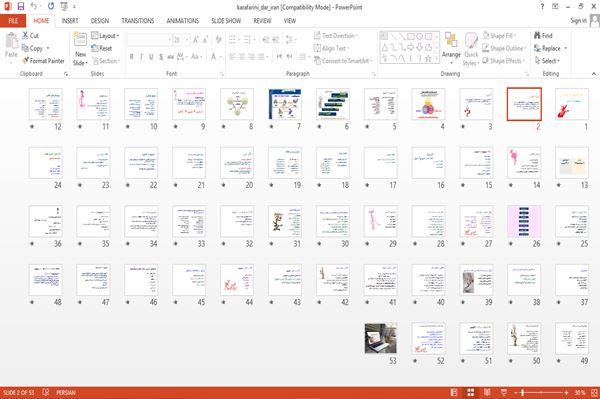Image resolution: width=600 pixels, height=399 pixels.
Task: Toggle Underline formatting
Action: (x=151, y=57)
